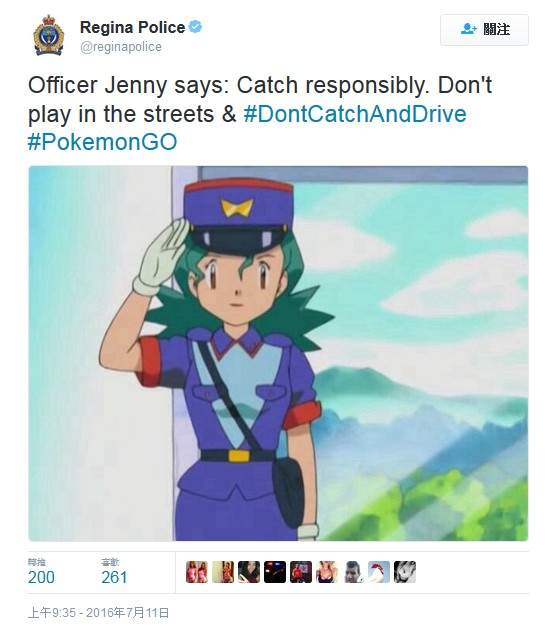Click the blue verified checkmark badge
553x629 pixels.
pyautogui.click(x=195, y=27)
